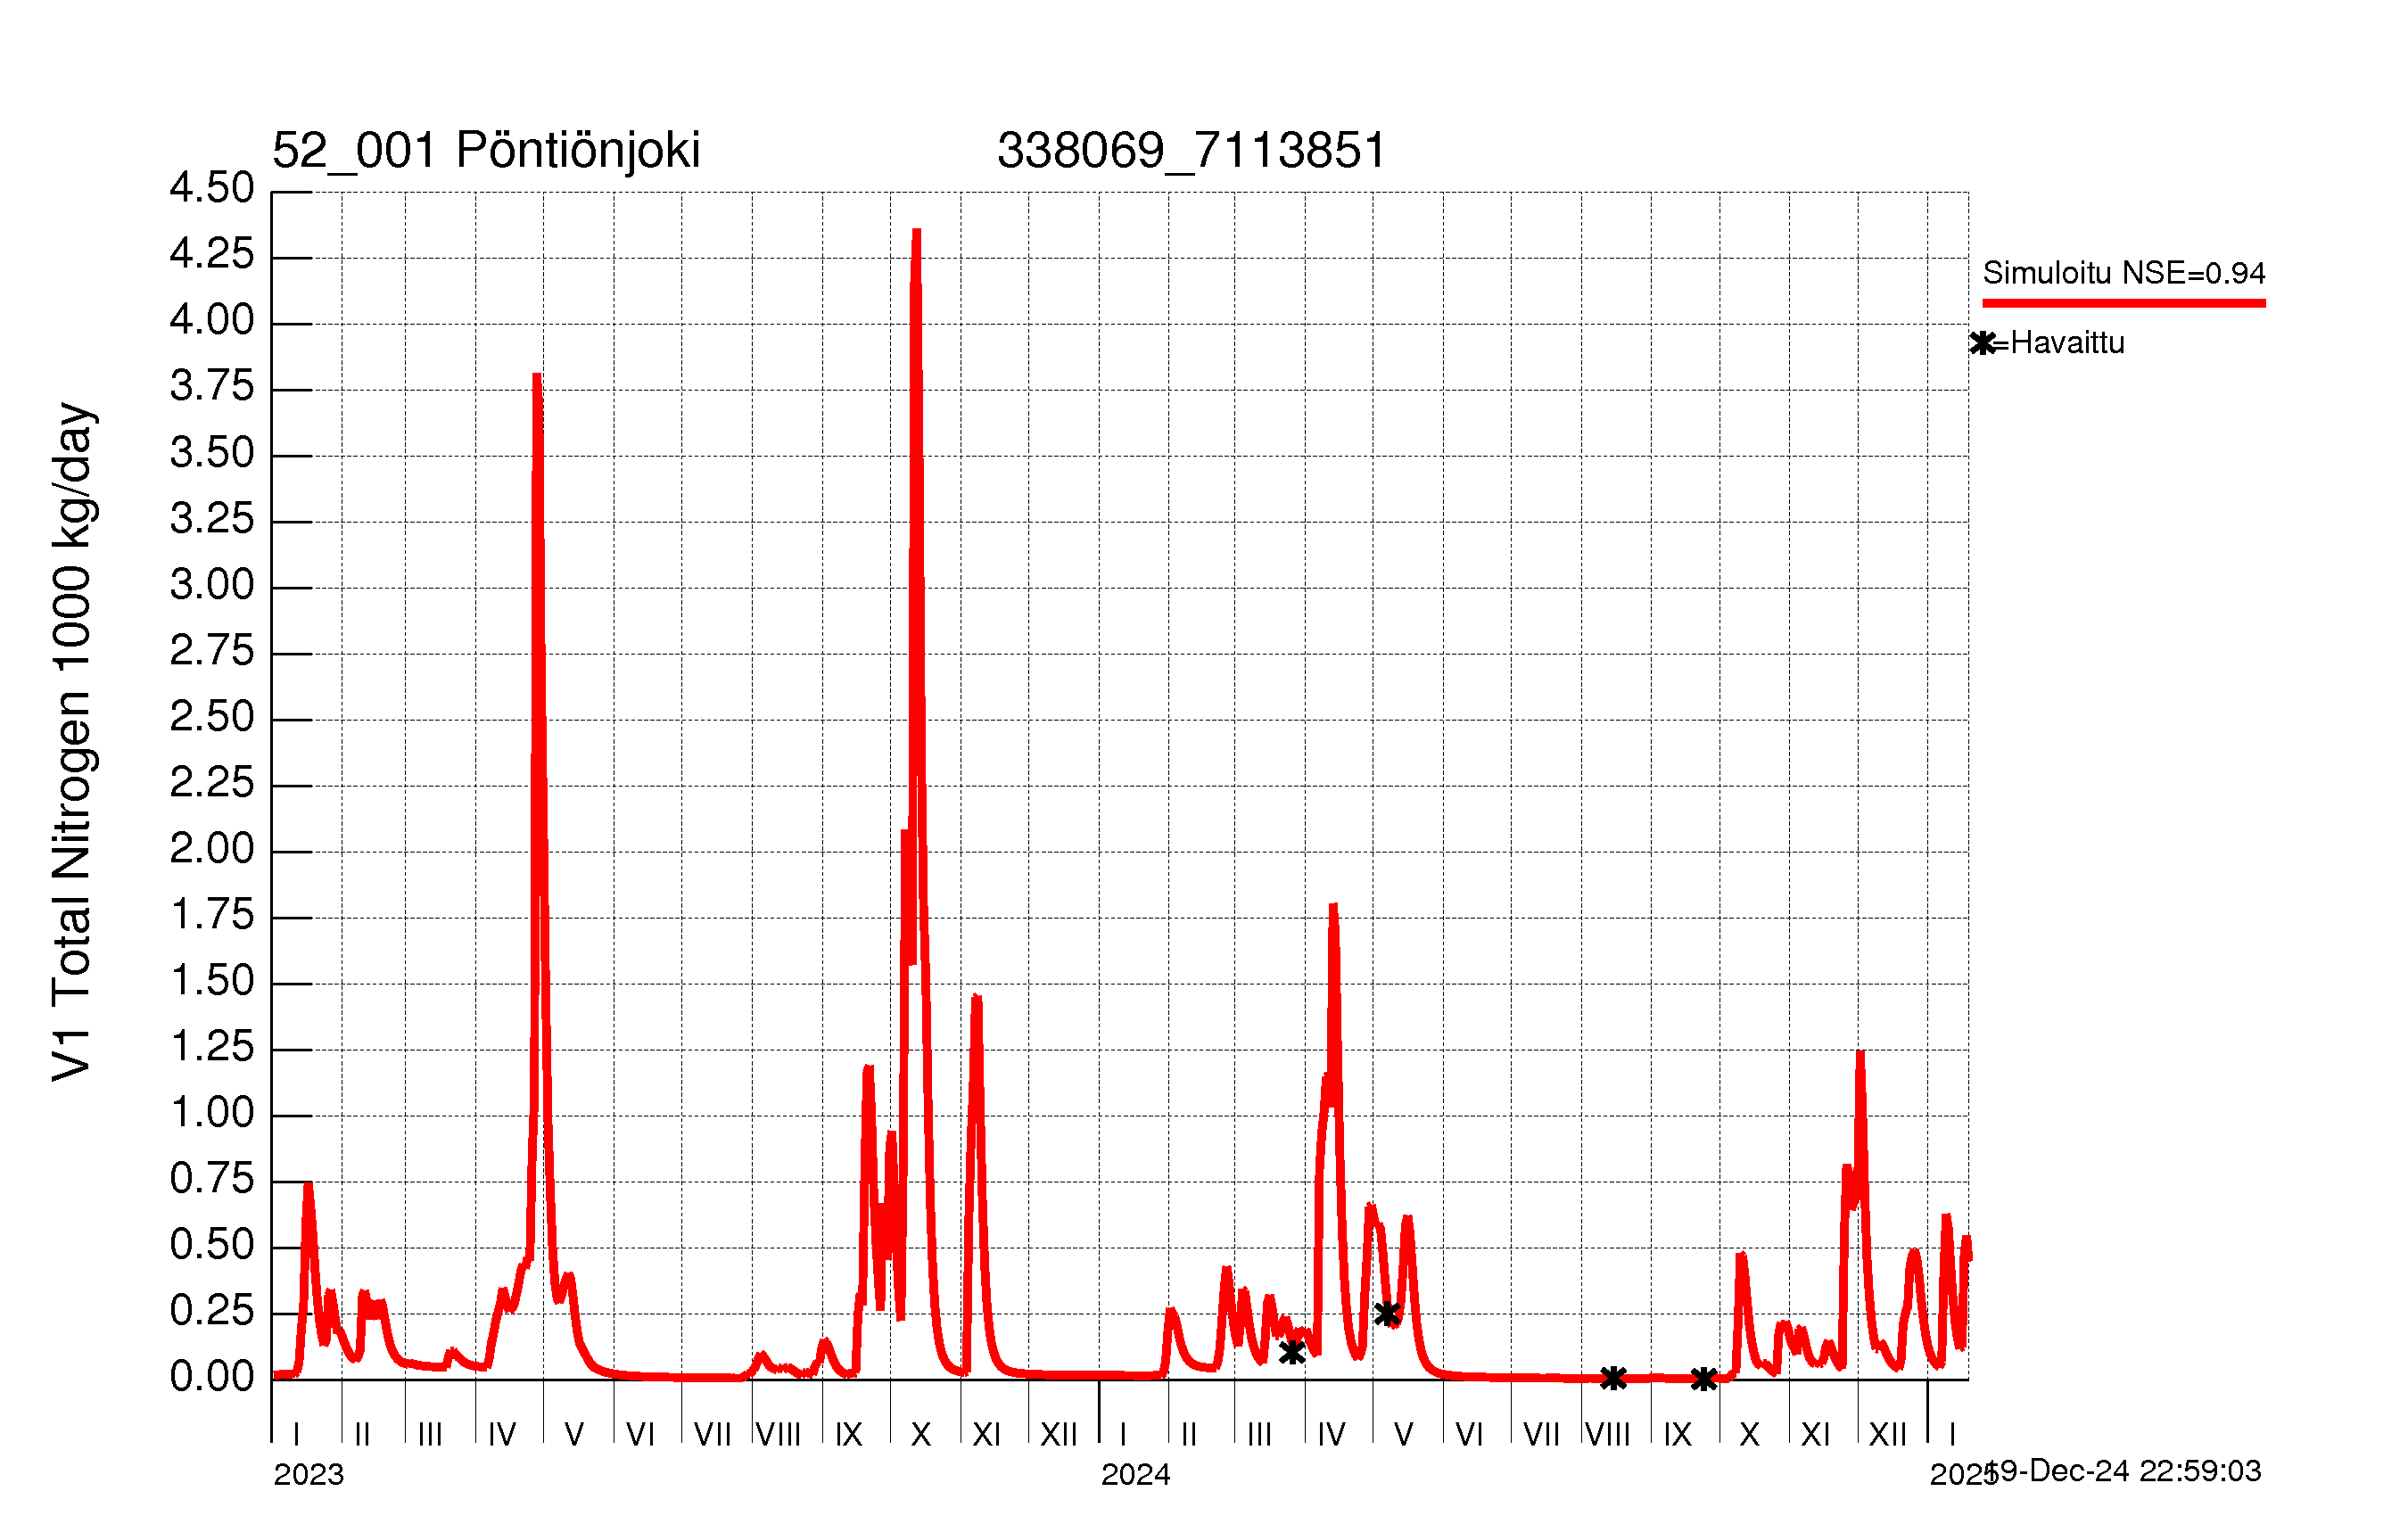Image resolution: width=2408 pixels, height=1516 pixels.
Task: Click the y-axis value 2.25
Action: point(212,783)
